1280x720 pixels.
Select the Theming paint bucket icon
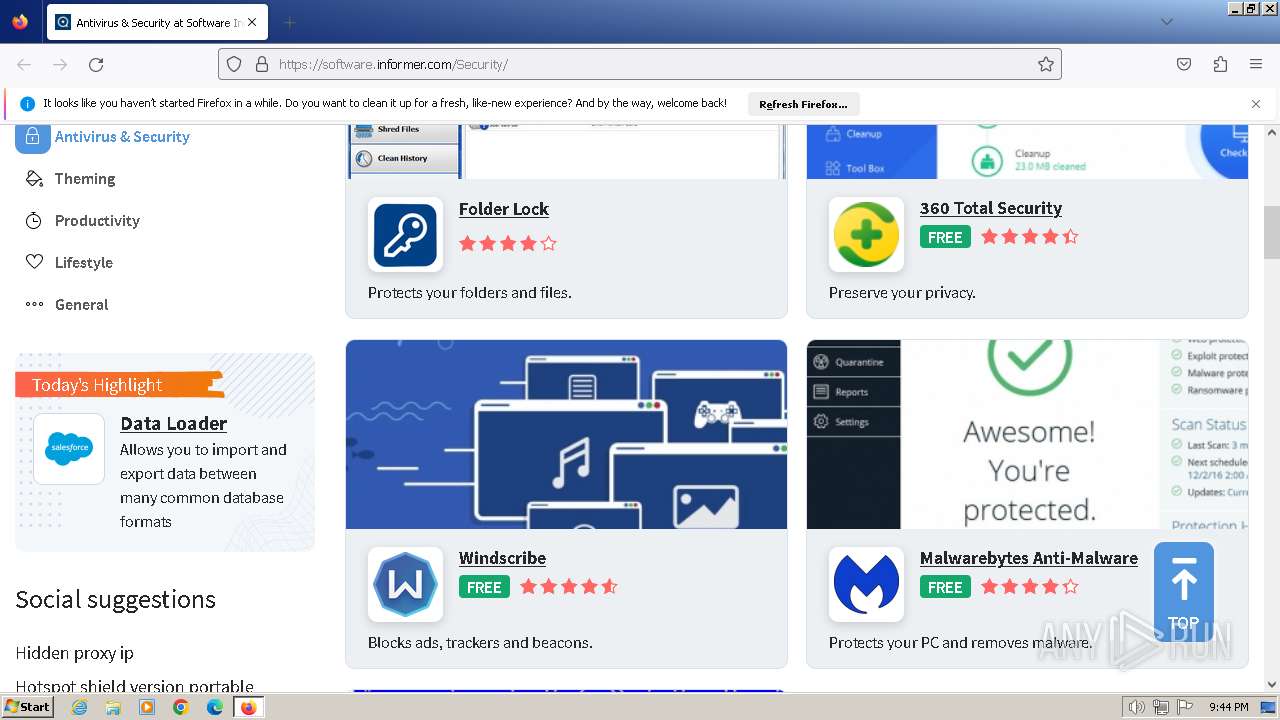34,178
